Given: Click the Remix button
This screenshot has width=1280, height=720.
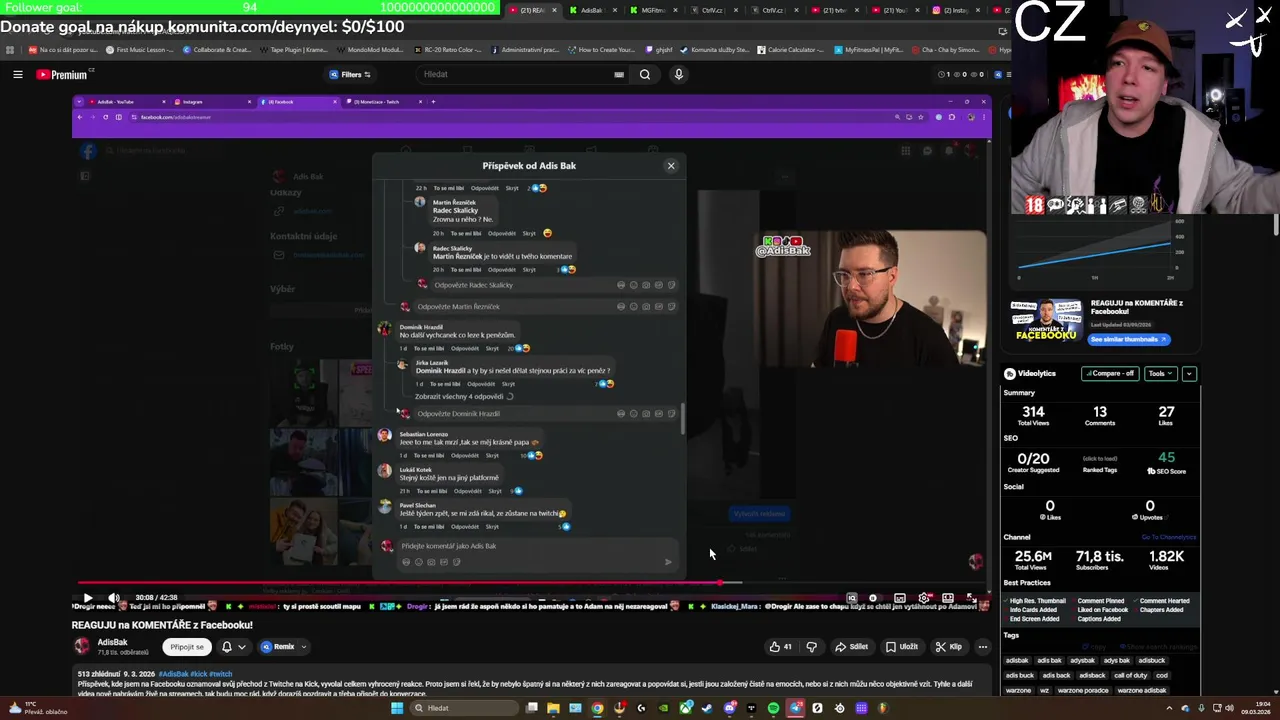Looking at the screenshot, I should (x=279, y=647).
